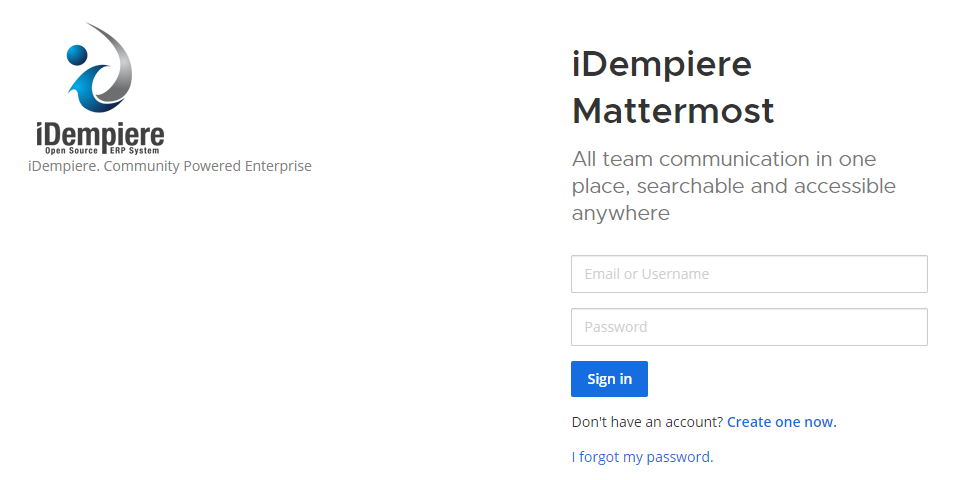Click the word 'iDempiere' in the large heading
The width and height of the screenshot is (962, 480).
(x=661, y=64)
